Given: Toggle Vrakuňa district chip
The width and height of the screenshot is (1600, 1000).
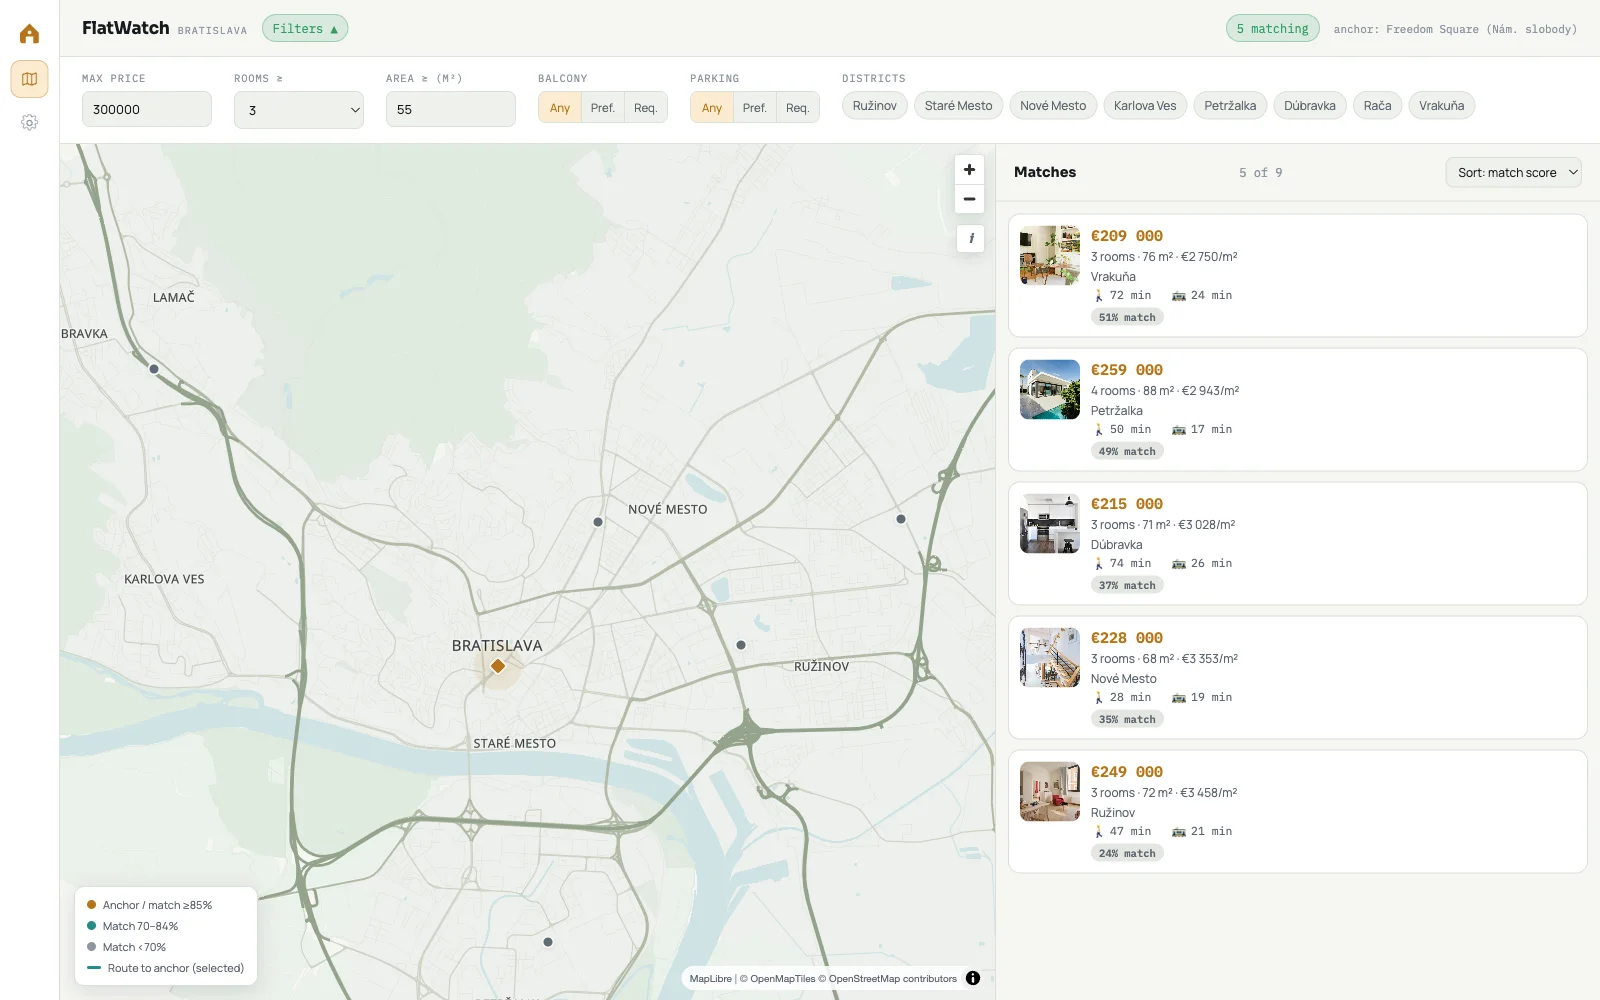Looking at the screenshot, I should point(1441,106).
